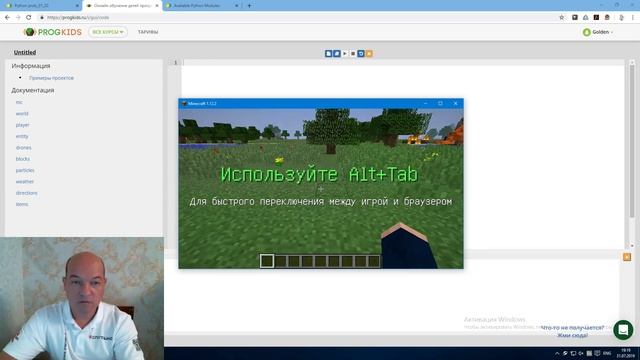Image resolution: width=640 pixels, height=360 pixels.
Task: Click the black square browser extension icon
Action: click(596, 18)
